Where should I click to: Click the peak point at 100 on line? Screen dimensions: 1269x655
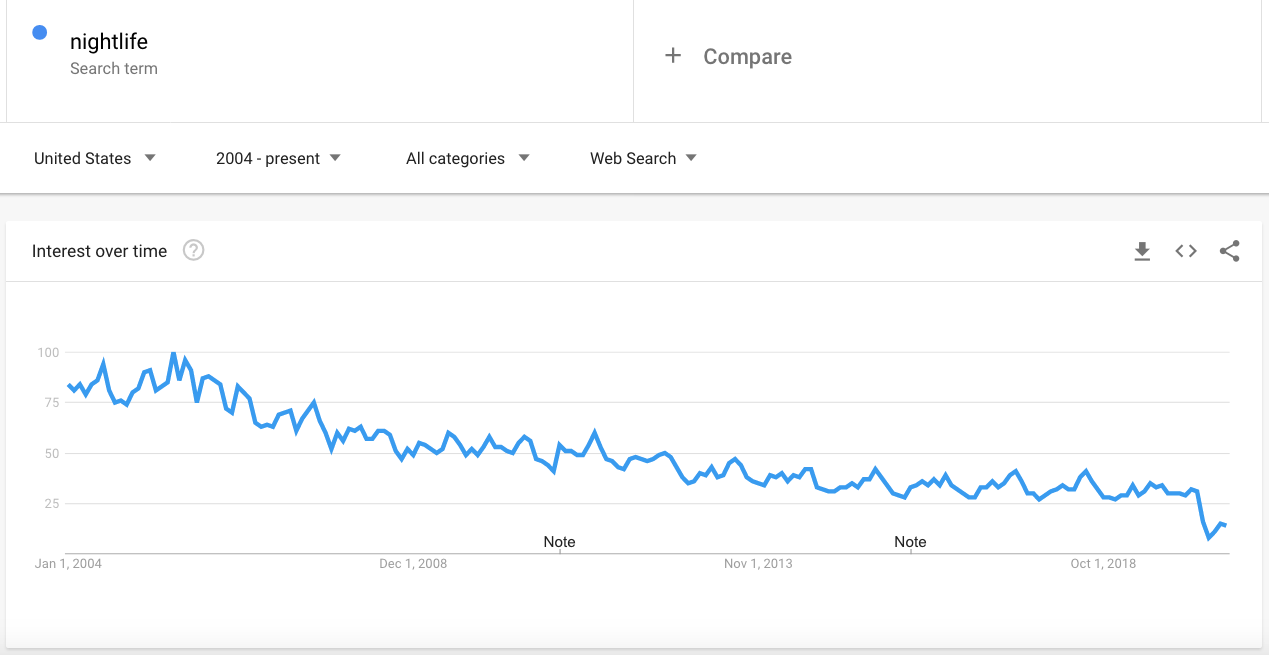[x=173, y=353]
